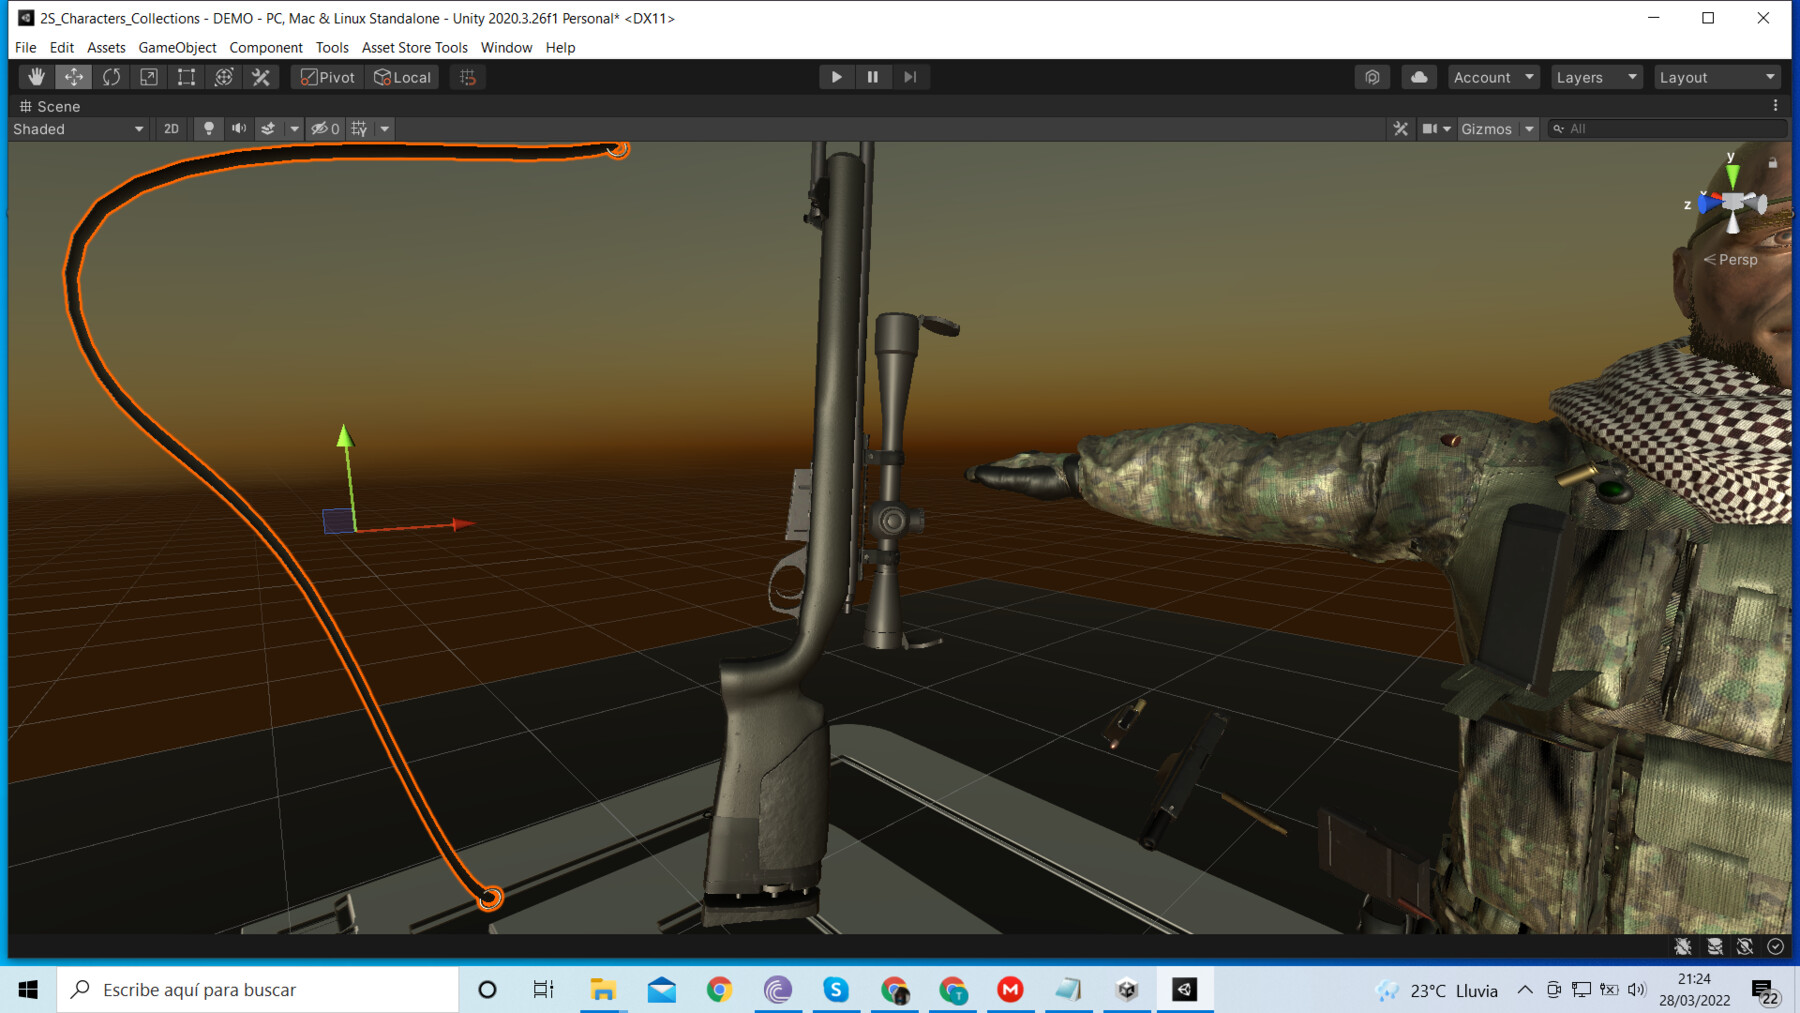Image resolution: width=1800 pixels, height=1013 pixels.
Task: Open Scene view more options menu
Action: 1775,105
